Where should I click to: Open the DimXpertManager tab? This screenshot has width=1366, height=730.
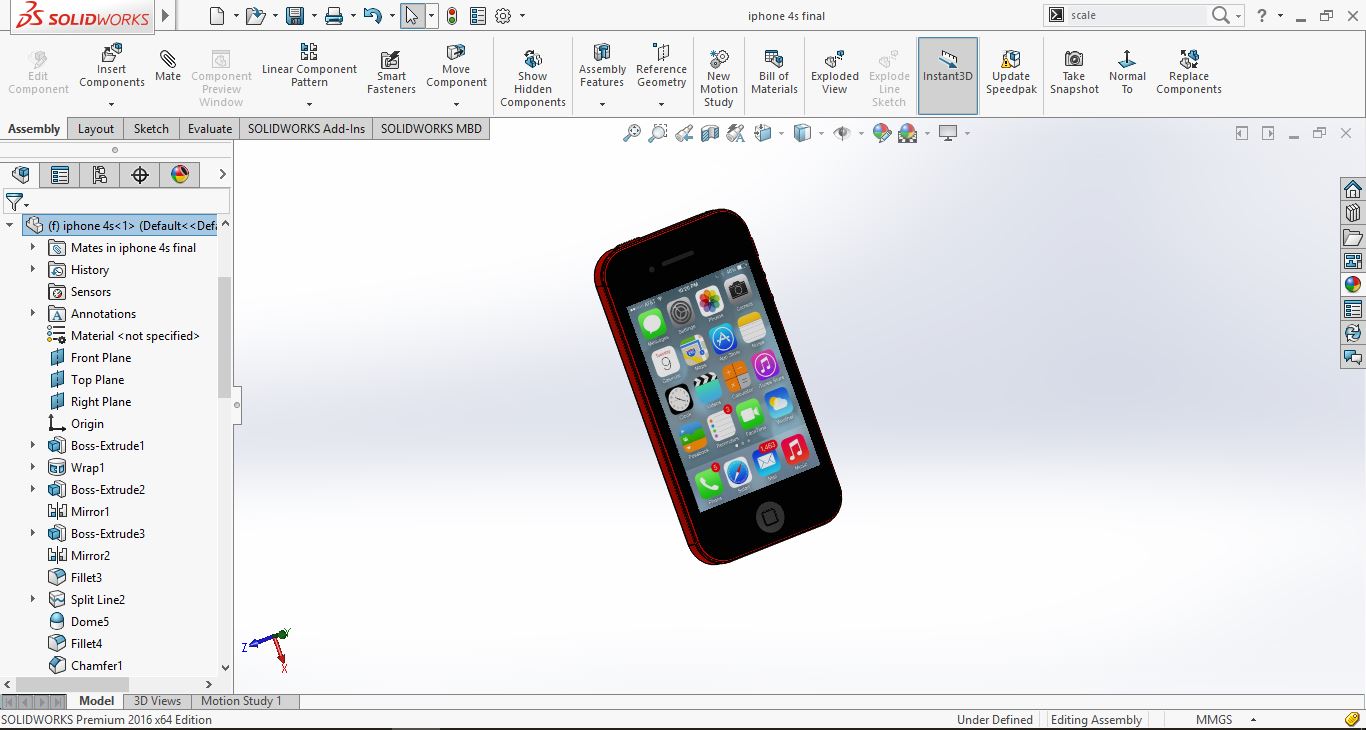(x=140, y=175)
